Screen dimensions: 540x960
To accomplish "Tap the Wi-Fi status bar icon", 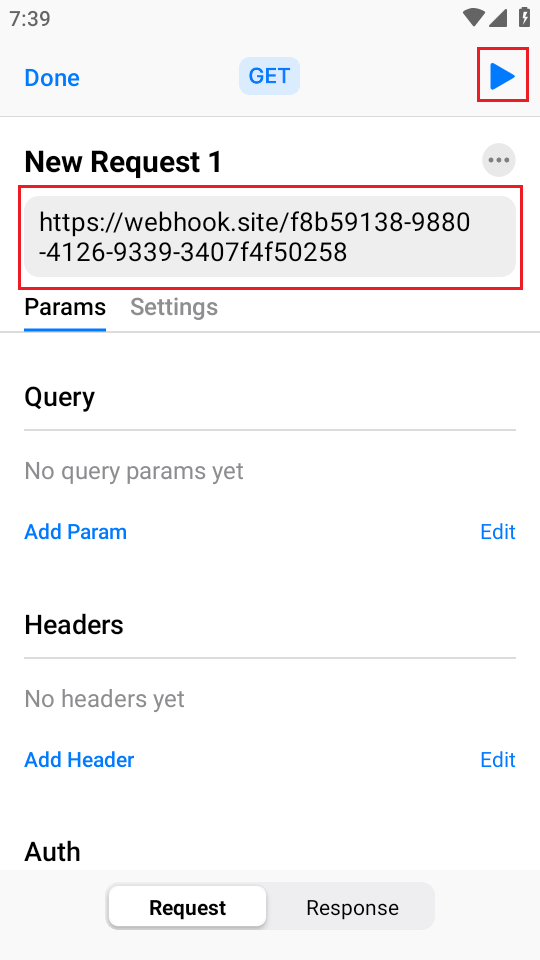I will (x=473, y=18).
